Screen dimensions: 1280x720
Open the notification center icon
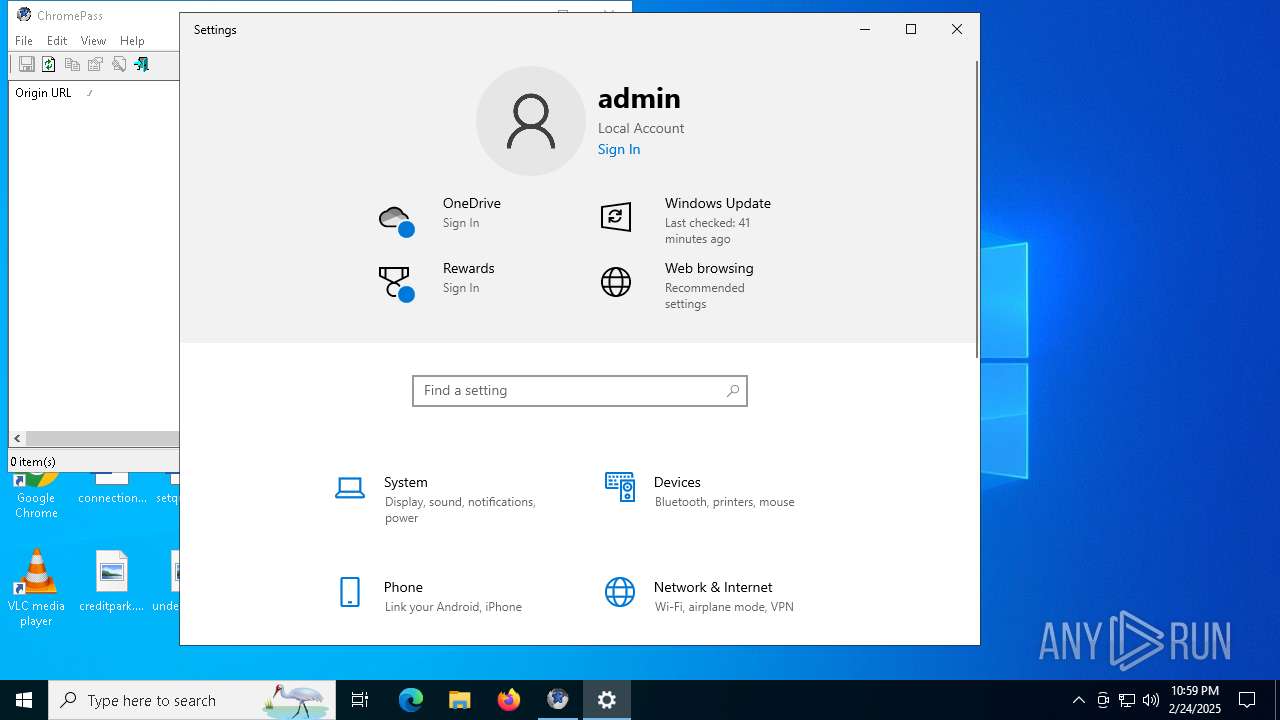[x=1247, y=700]
